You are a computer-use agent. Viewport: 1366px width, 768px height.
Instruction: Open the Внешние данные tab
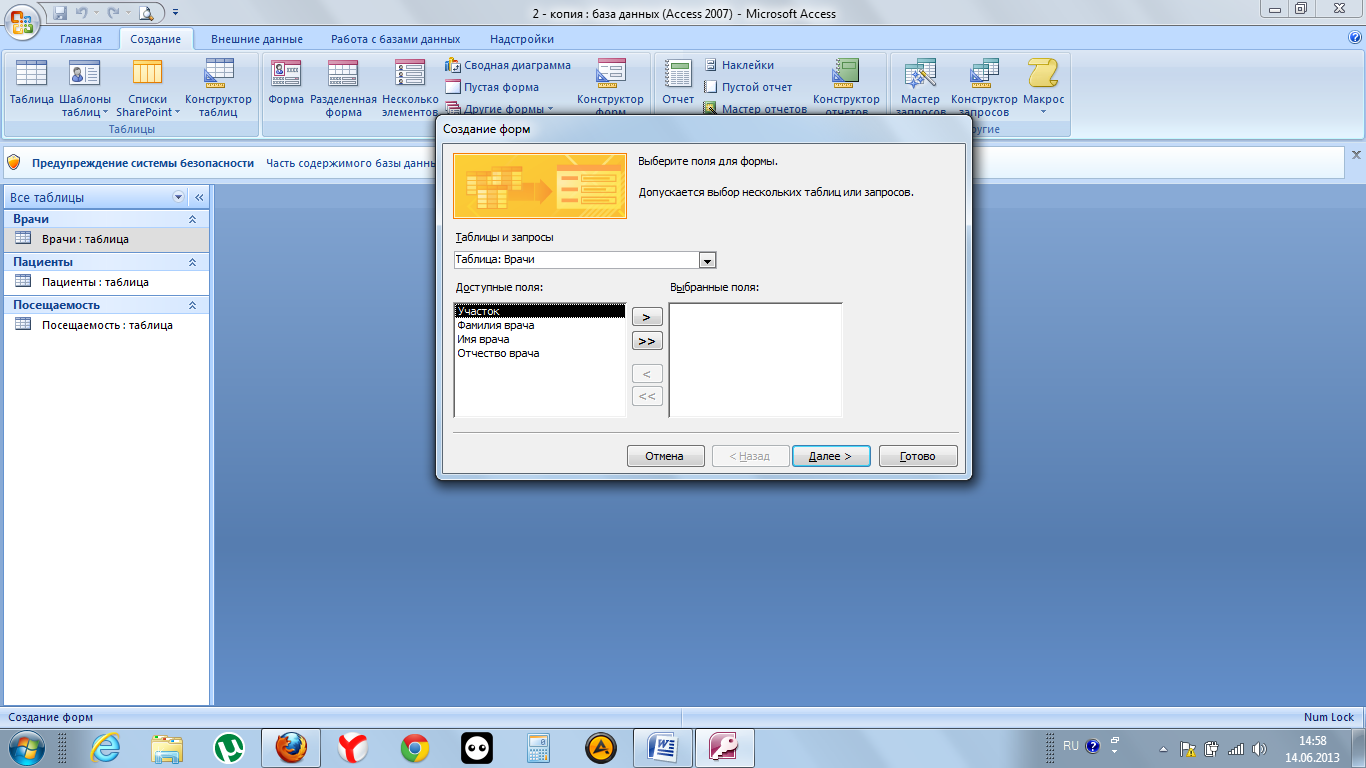[x=257, y=39]
